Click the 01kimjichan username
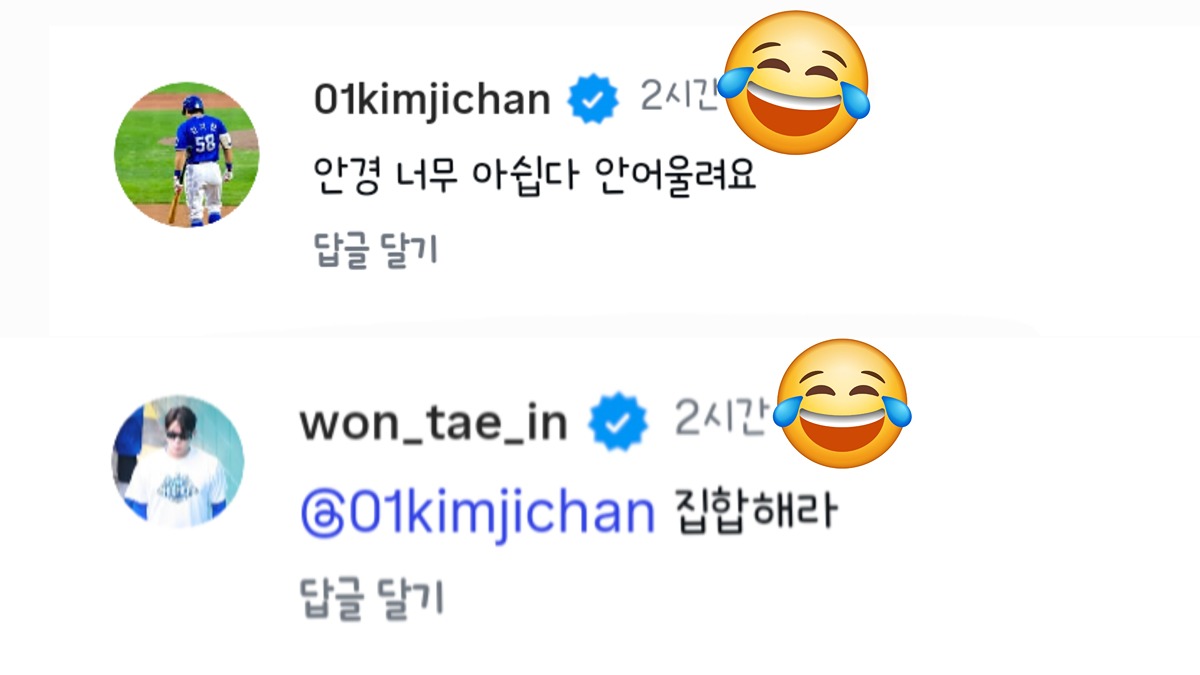This screenshot has height=675, width=1200. [x=432, y=100]
